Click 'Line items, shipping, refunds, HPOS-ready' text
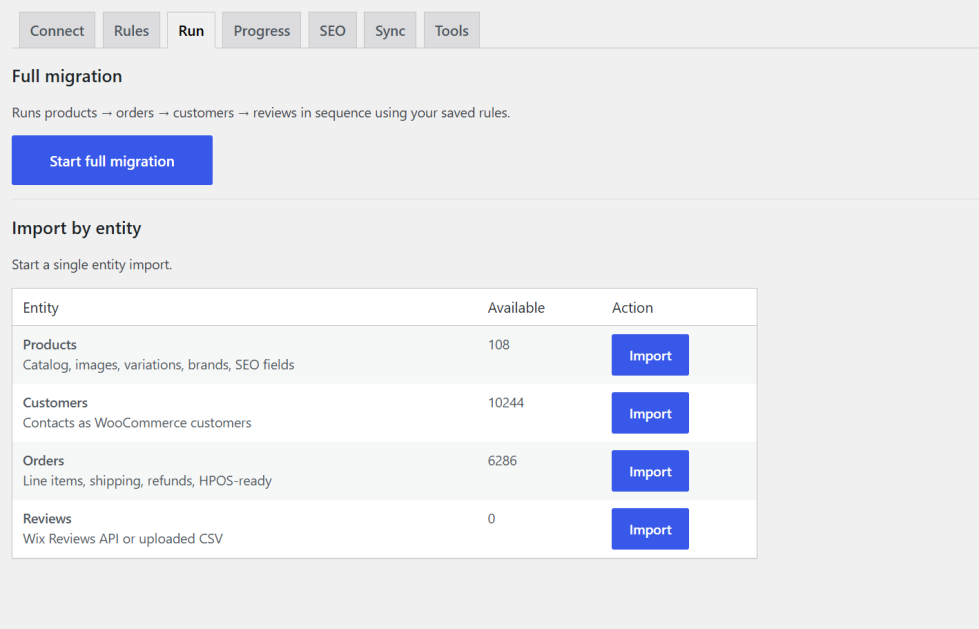The height and width of the screenshot is (629, 979). (147, 481)
